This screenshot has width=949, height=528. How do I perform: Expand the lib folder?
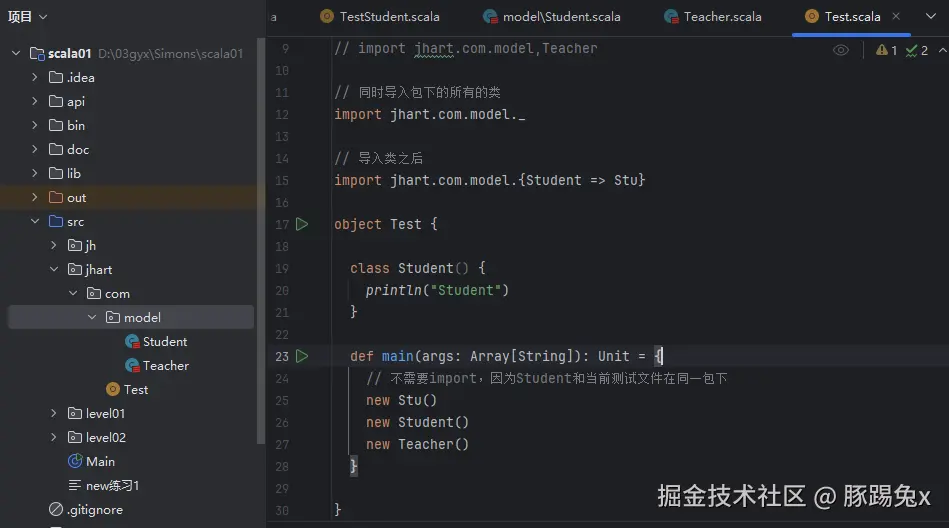[34, 173]
